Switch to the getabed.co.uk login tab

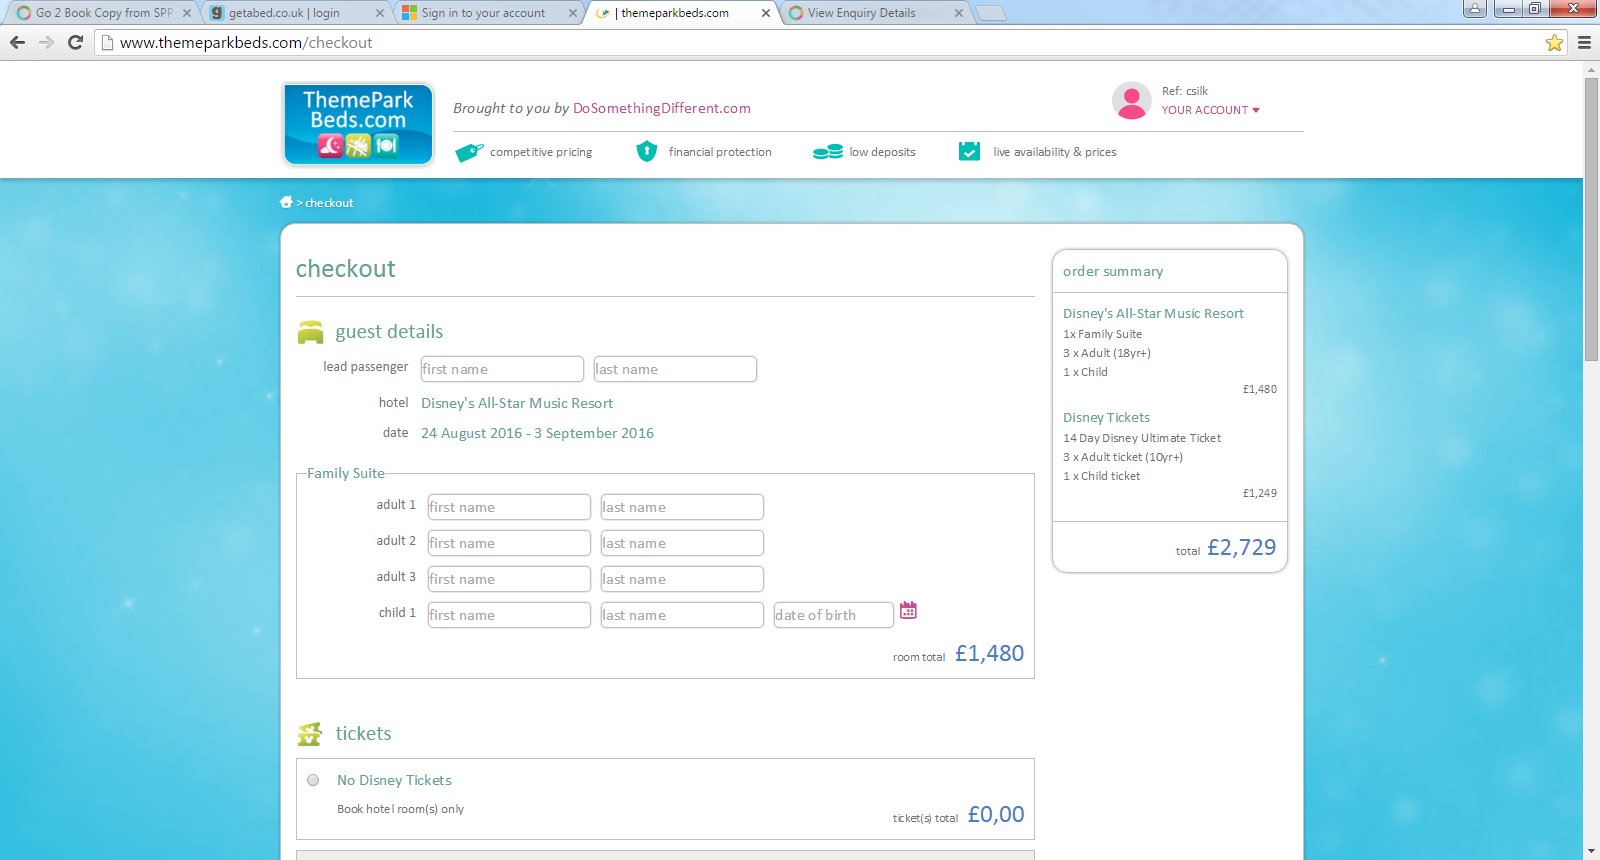(x=296, y=13)
